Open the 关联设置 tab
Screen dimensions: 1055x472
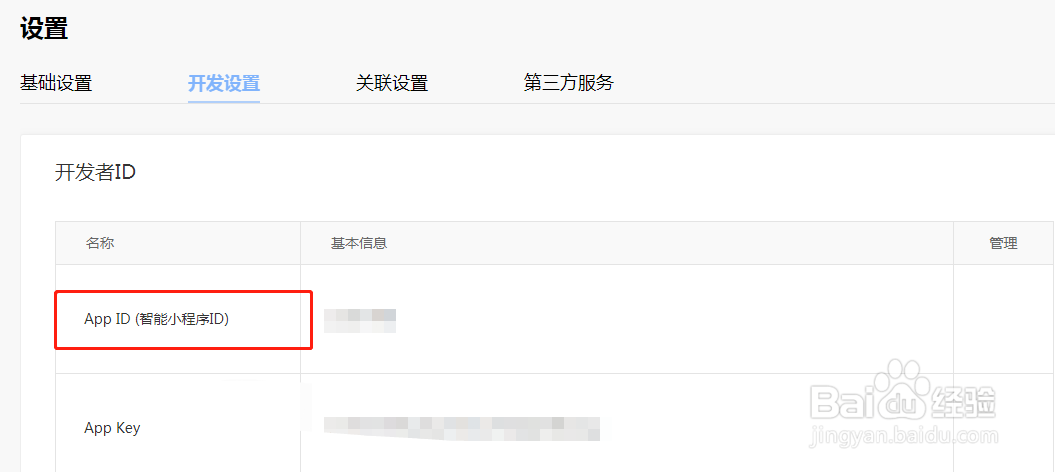pos(392,83)
